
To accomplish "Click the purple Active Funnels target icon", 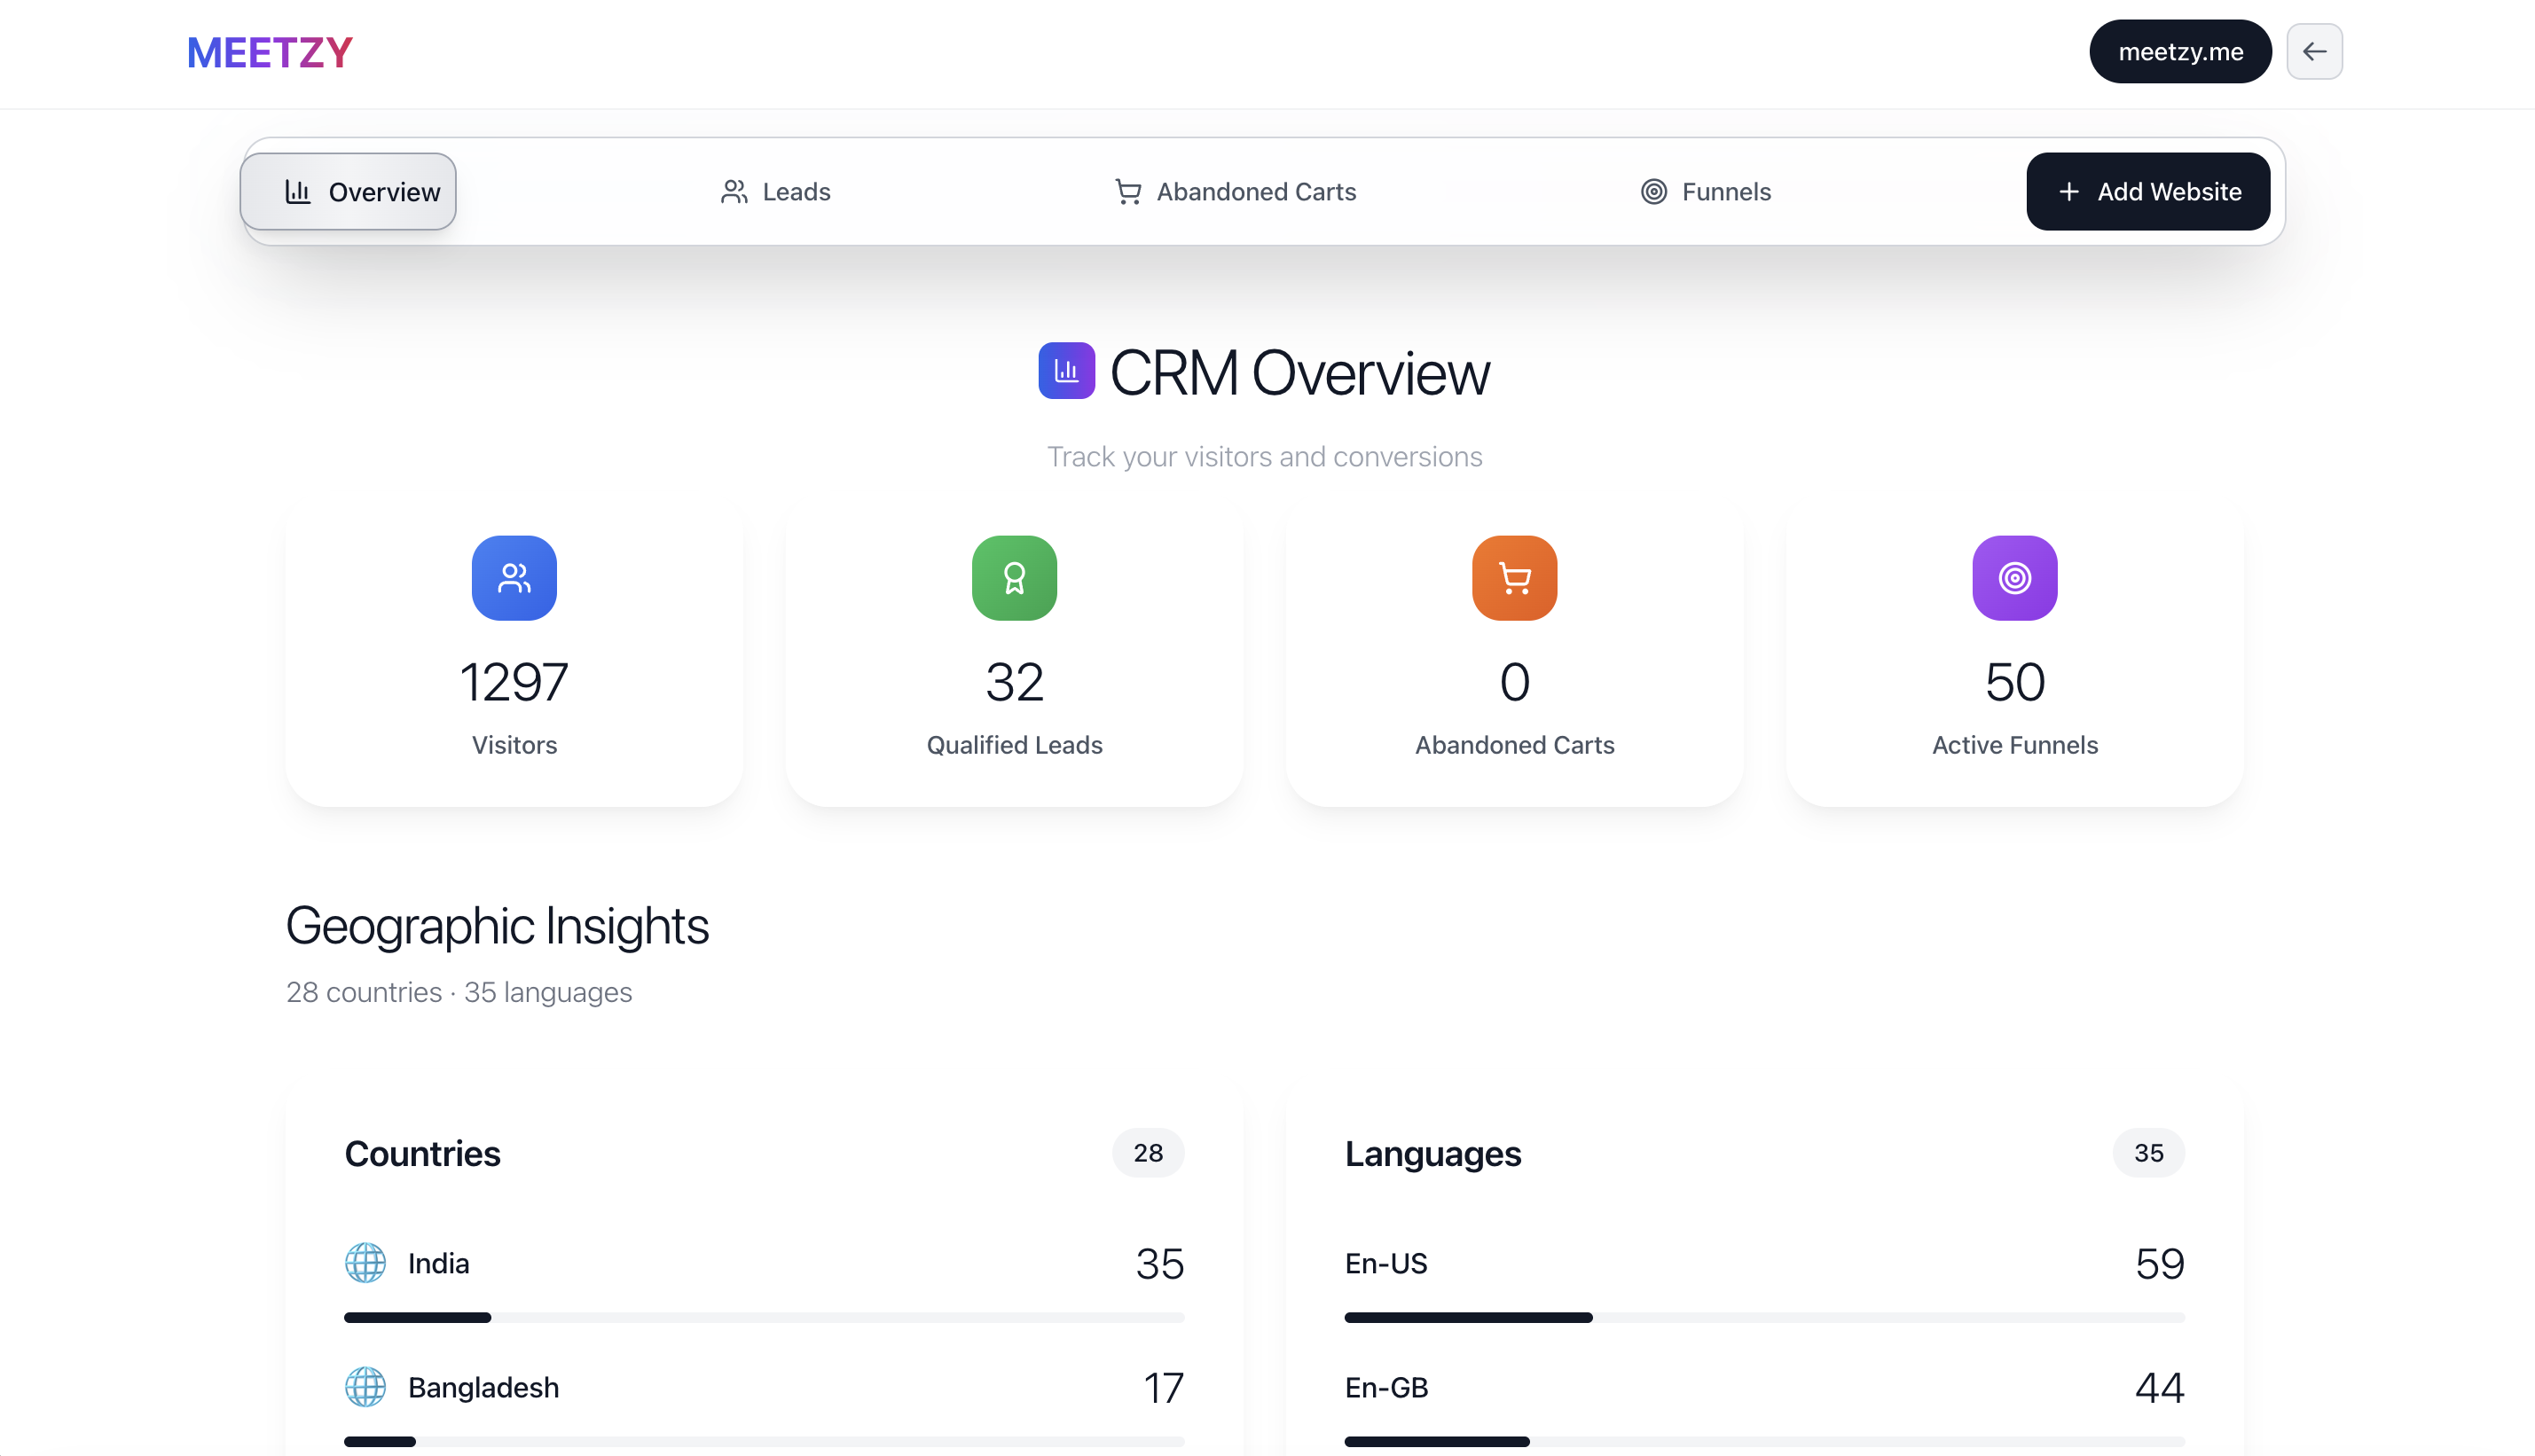I will 2014,578.
